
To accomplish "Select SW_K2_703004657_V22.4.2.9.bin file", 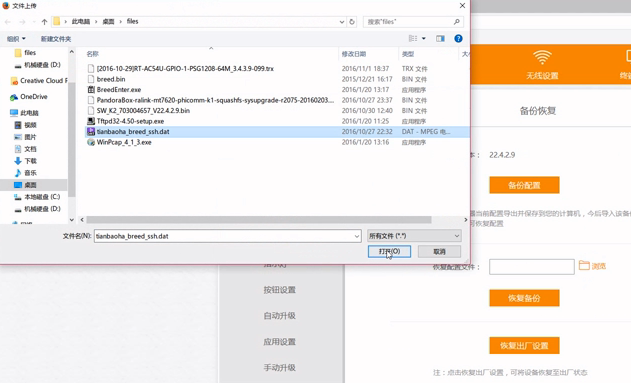I will [143, 111].
